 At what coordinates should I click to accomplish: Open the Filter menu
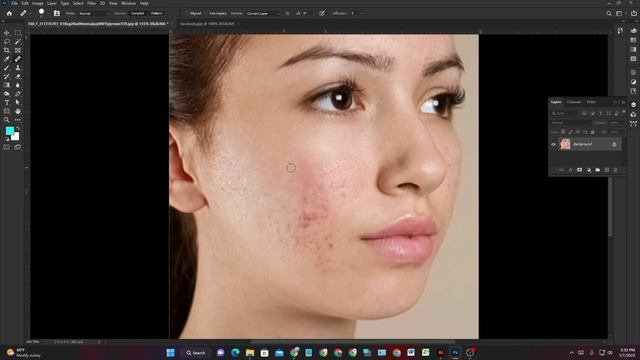pyautogui.click(x=91, y=3)
